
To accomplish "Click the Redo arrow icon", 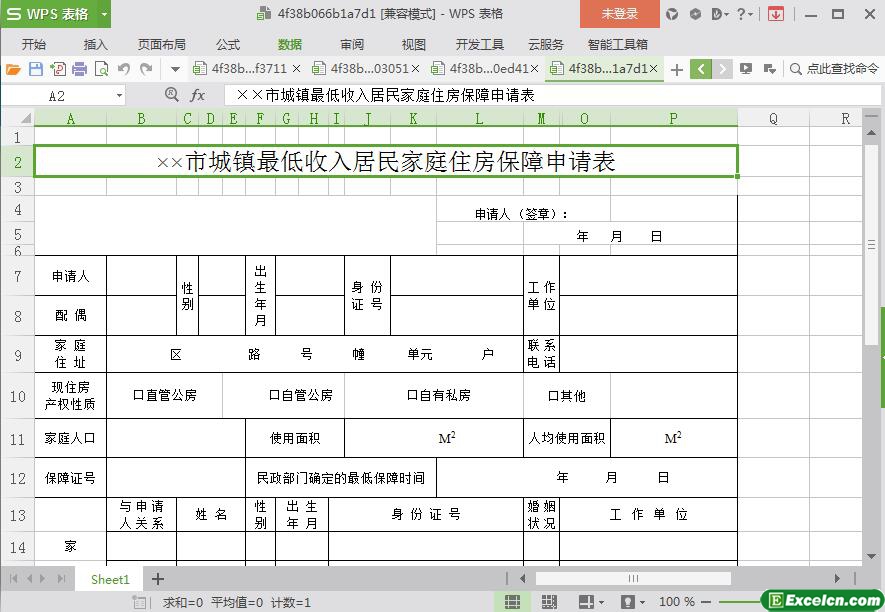I will click(146, 69).
